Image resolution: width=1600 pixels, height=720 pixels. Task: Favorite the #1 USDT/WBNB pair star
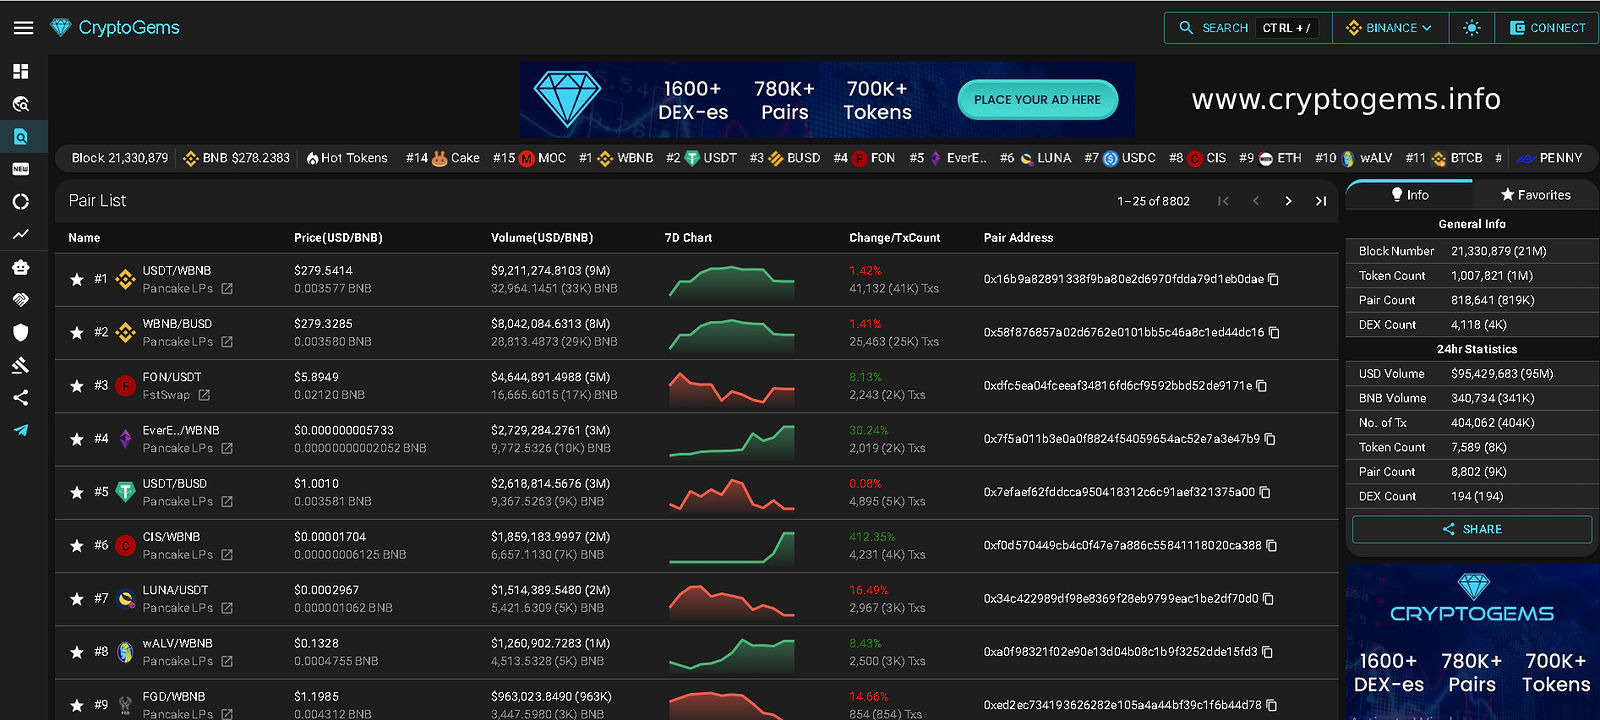(76, 279)
